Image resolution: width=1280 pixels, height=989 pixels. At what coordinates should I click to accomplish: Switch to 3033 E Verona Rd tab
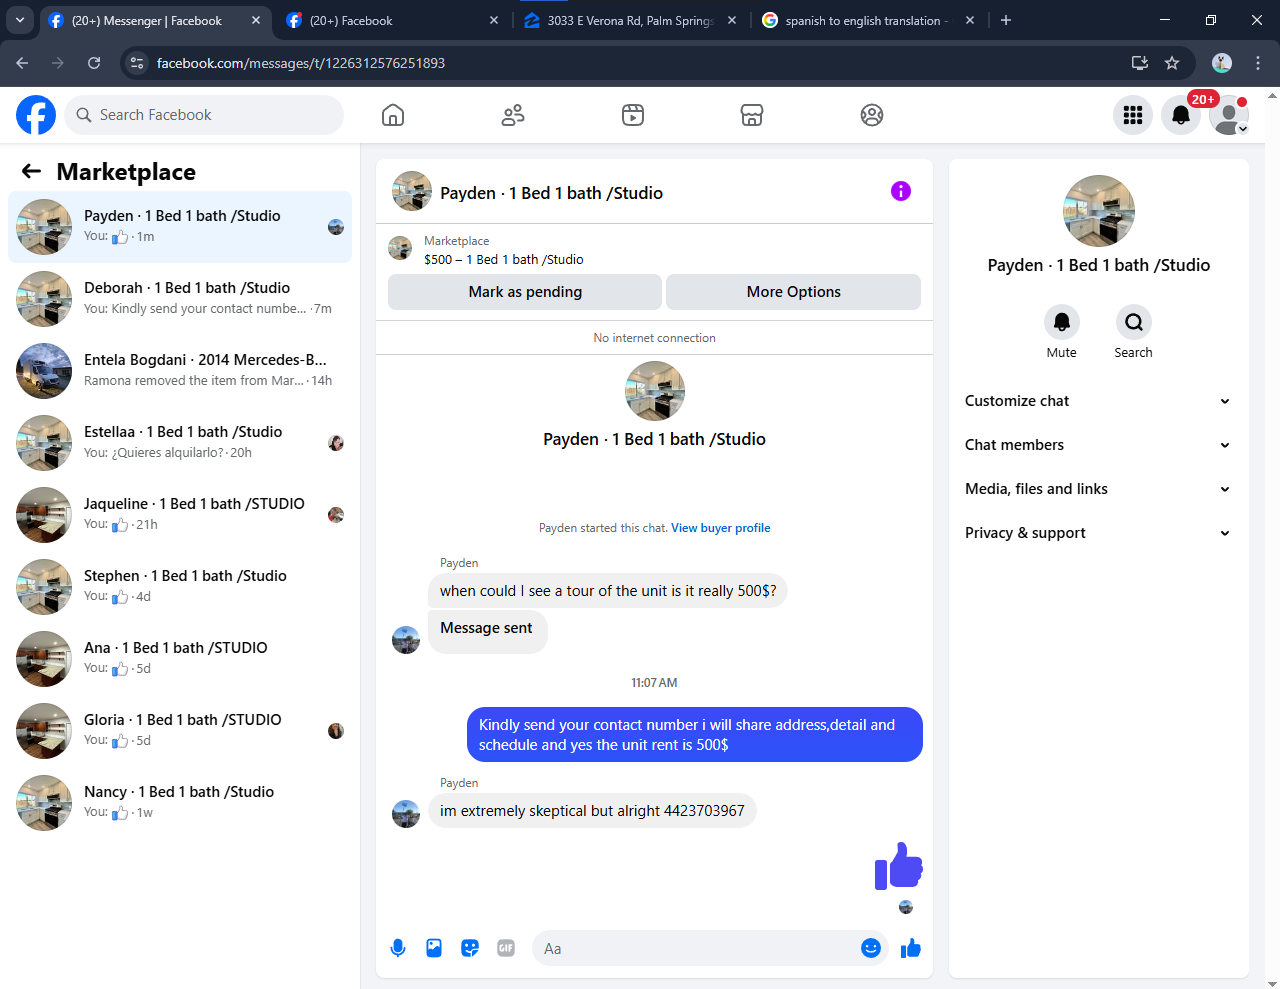630,20
